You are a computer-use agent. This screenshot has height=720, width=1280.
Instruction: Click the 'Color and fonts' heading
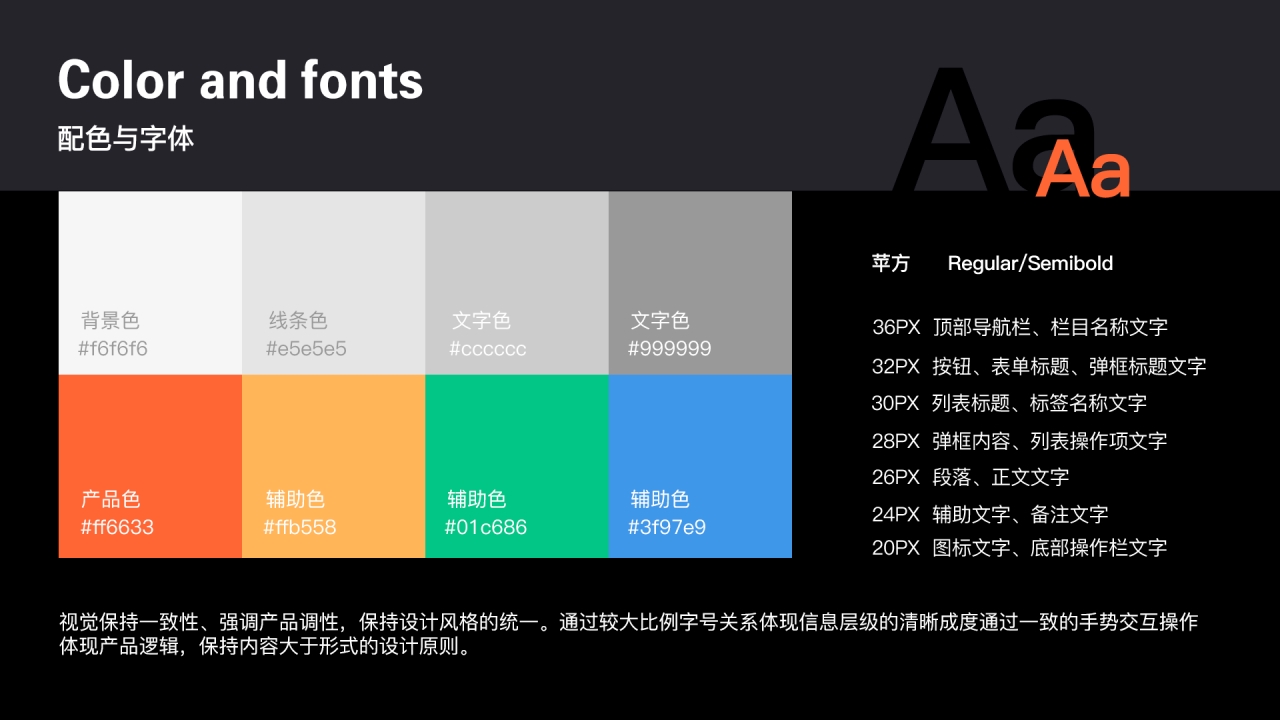(x=240, y=80)
